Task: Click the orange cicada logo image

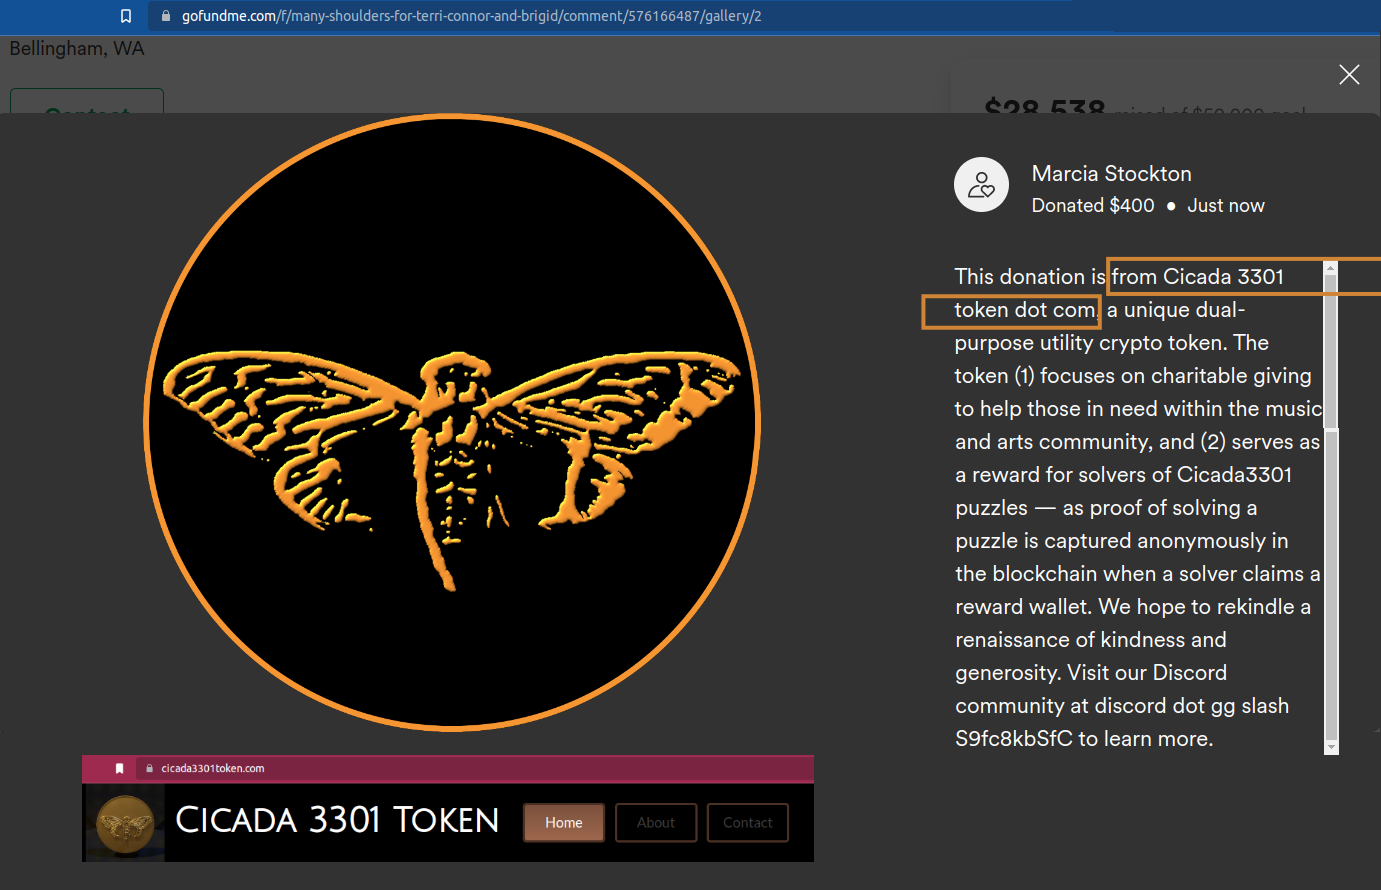Action: click(x=452, y=422)
